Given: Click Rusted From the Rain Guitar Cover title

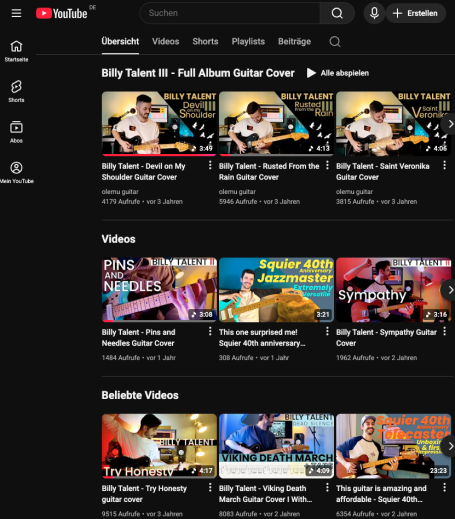Looking at the screenshot, I should (269, 171).
